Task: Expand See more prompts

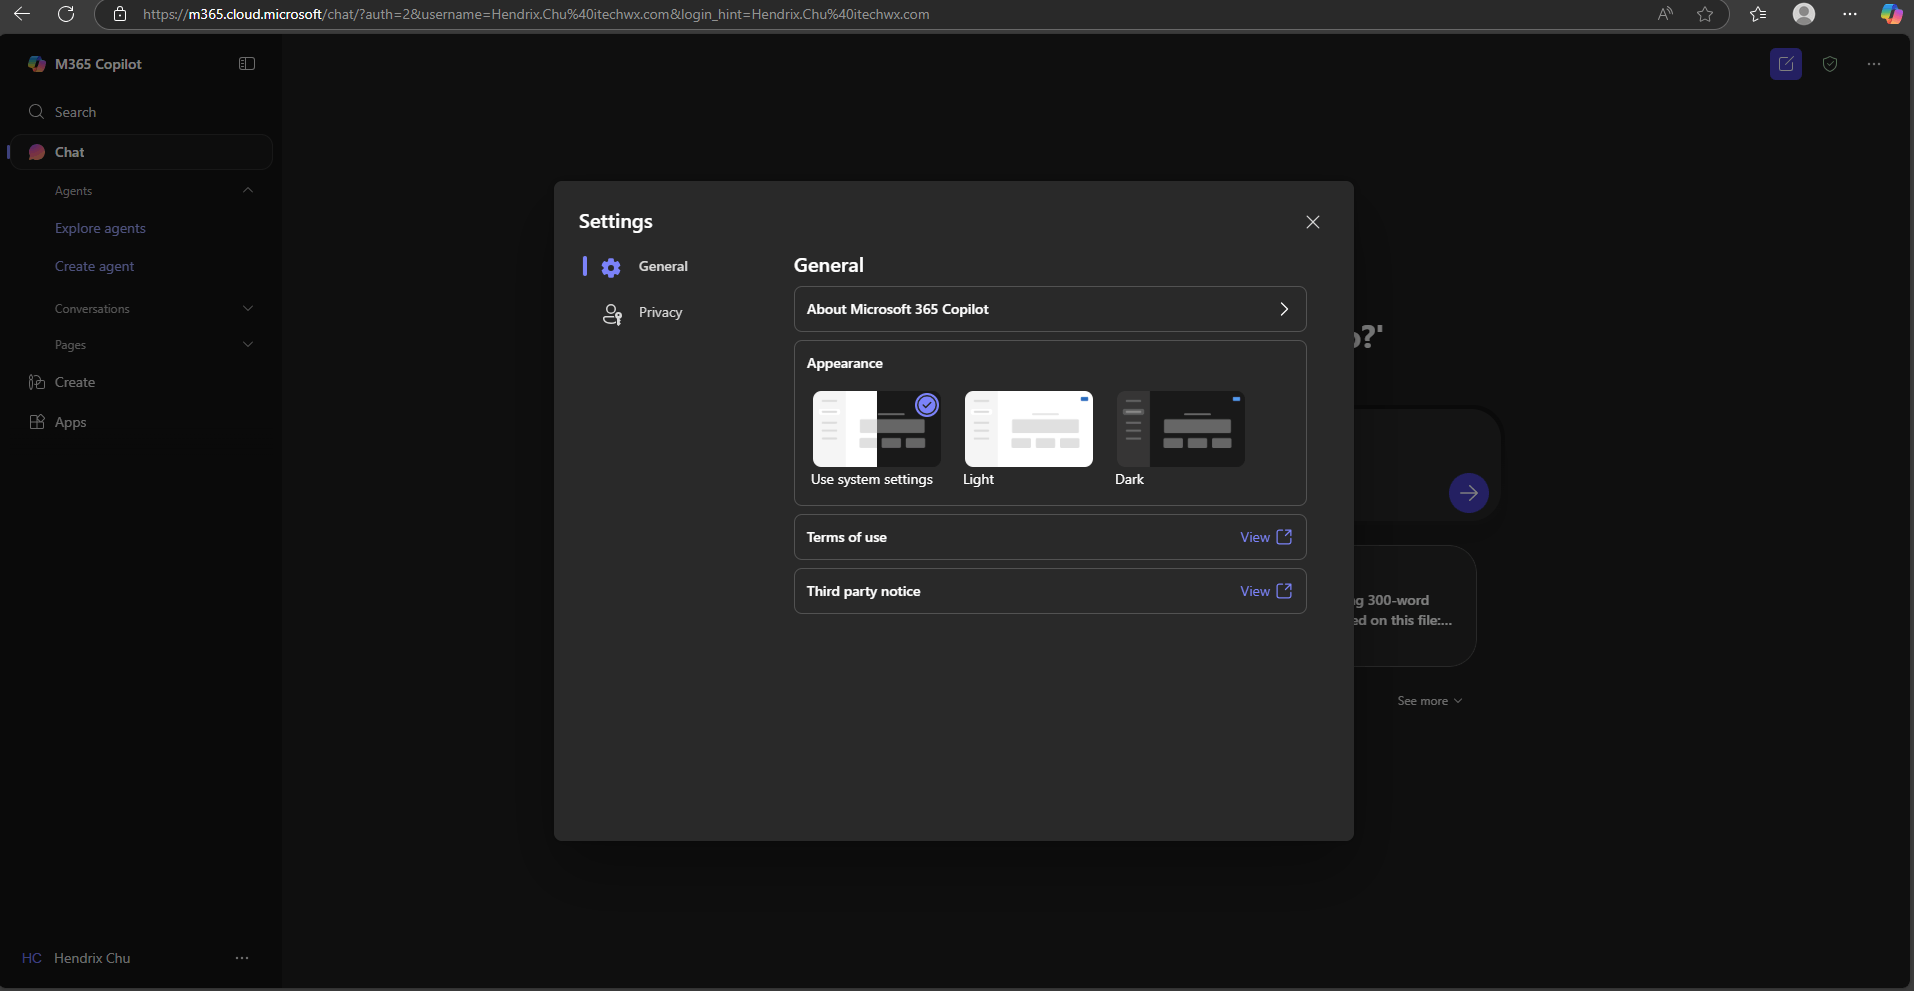Action: 1430,701
